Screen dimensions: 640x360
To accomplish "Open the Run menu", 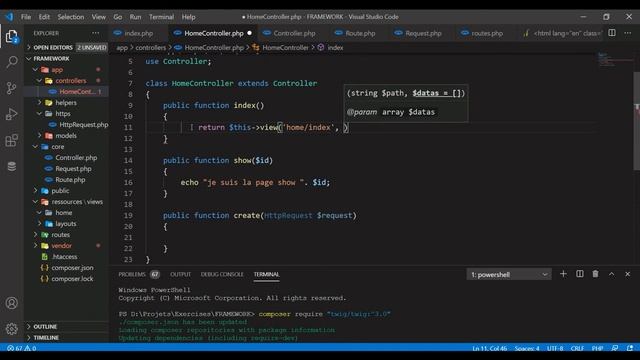I will (135, 17).
